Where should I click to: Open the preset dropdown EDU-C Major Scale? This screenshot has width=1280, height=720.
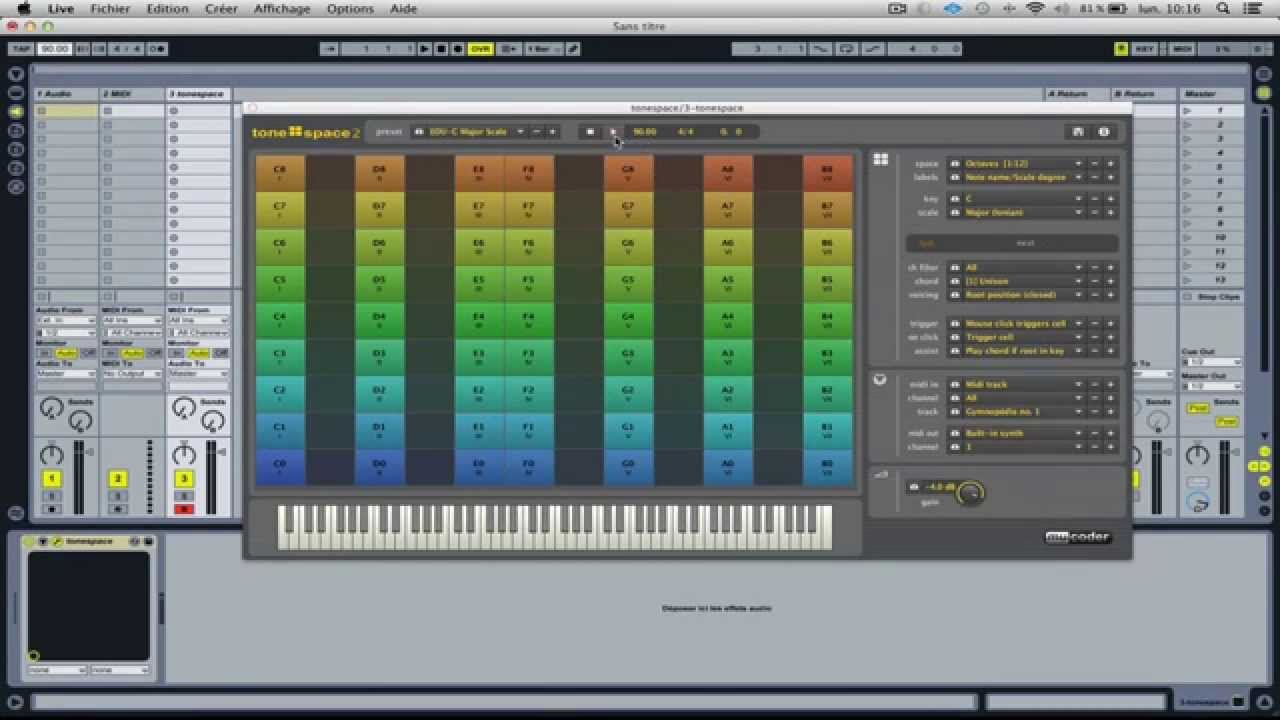pos(477,131)
